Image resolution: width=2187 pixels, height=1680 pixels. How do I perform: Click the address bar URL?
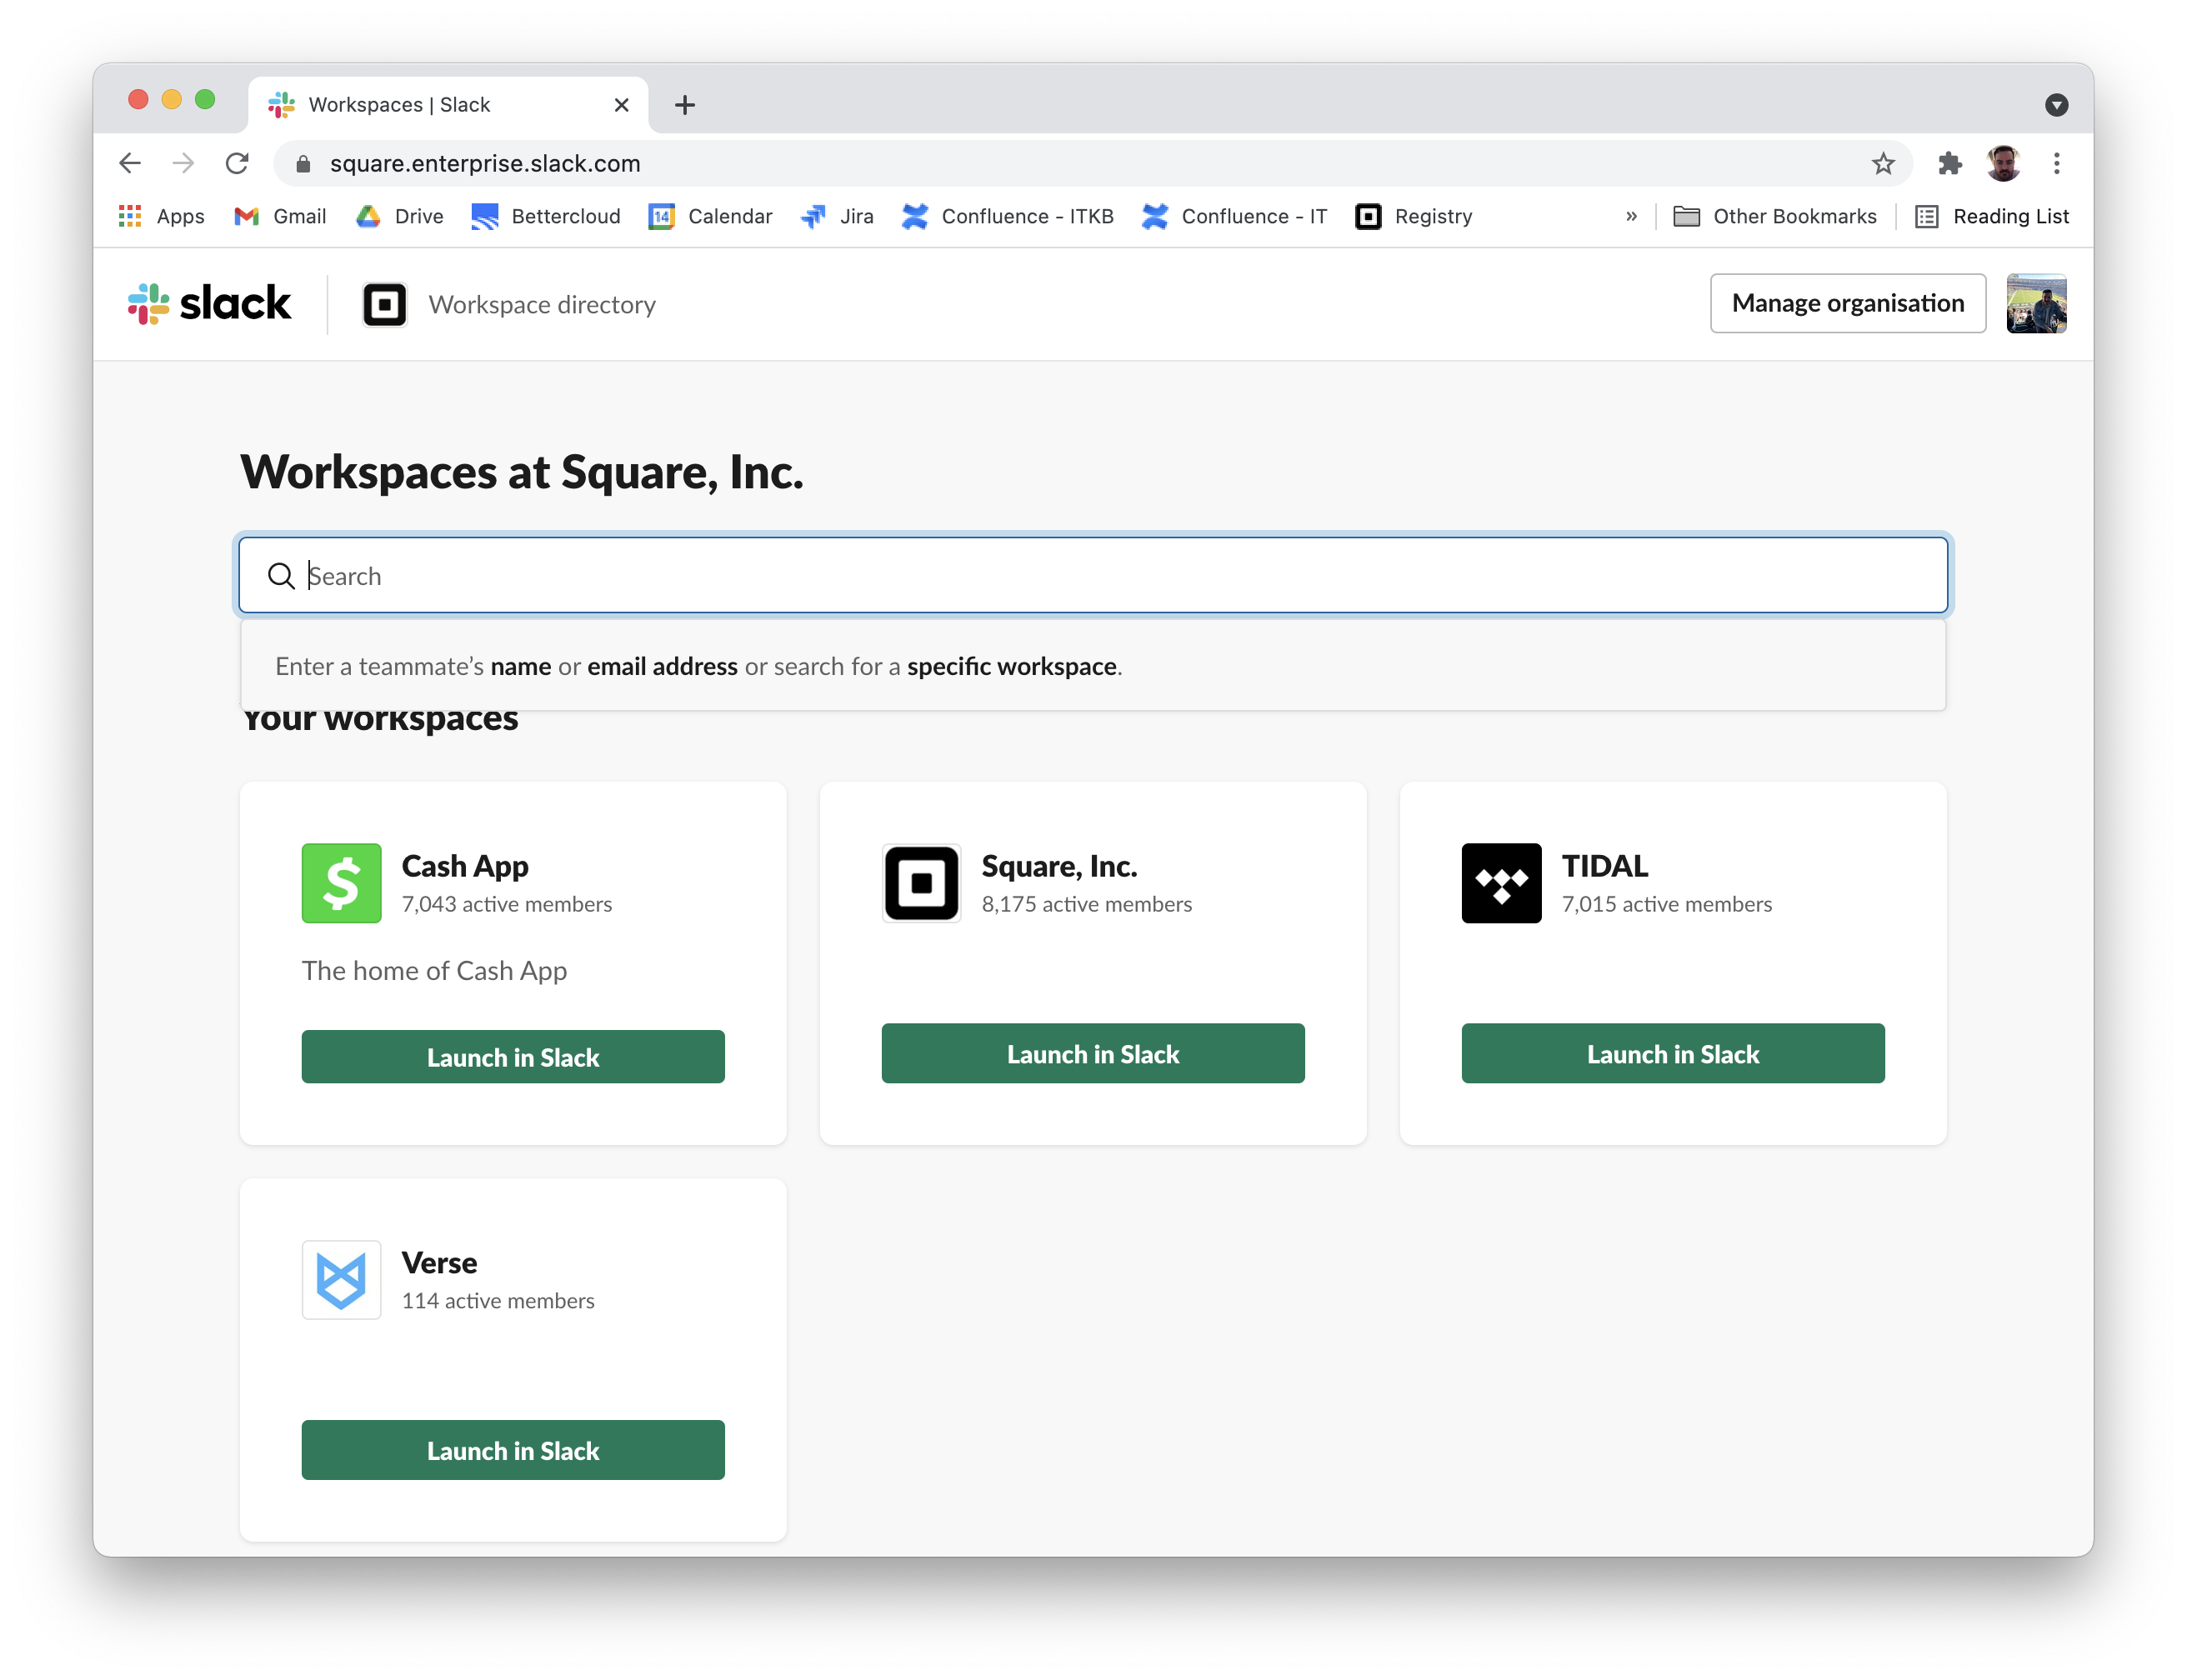(x=485, y=163)
